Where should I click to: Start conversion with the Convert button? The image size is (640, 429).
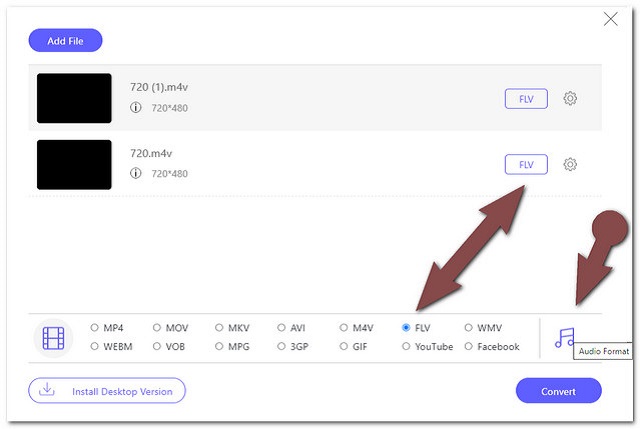[558, 391]
